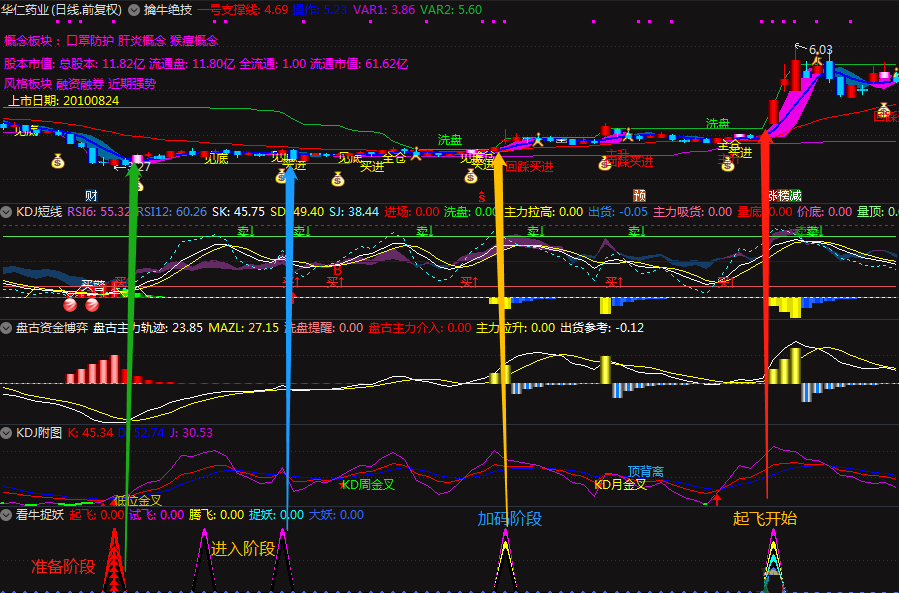Screen dimensions: 899x593
Task: Click the 财 finance marker icon
Action: (x=91, y=196)
